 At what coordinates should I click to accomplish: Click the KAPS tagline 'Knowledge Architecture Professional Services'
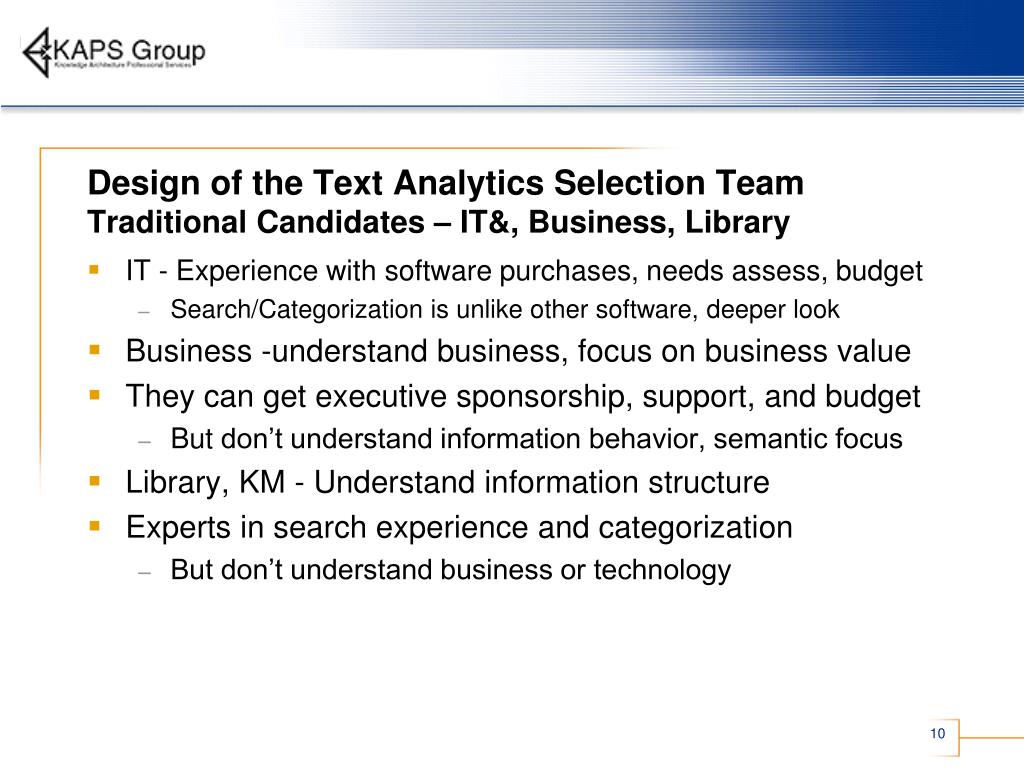(123, 66)
